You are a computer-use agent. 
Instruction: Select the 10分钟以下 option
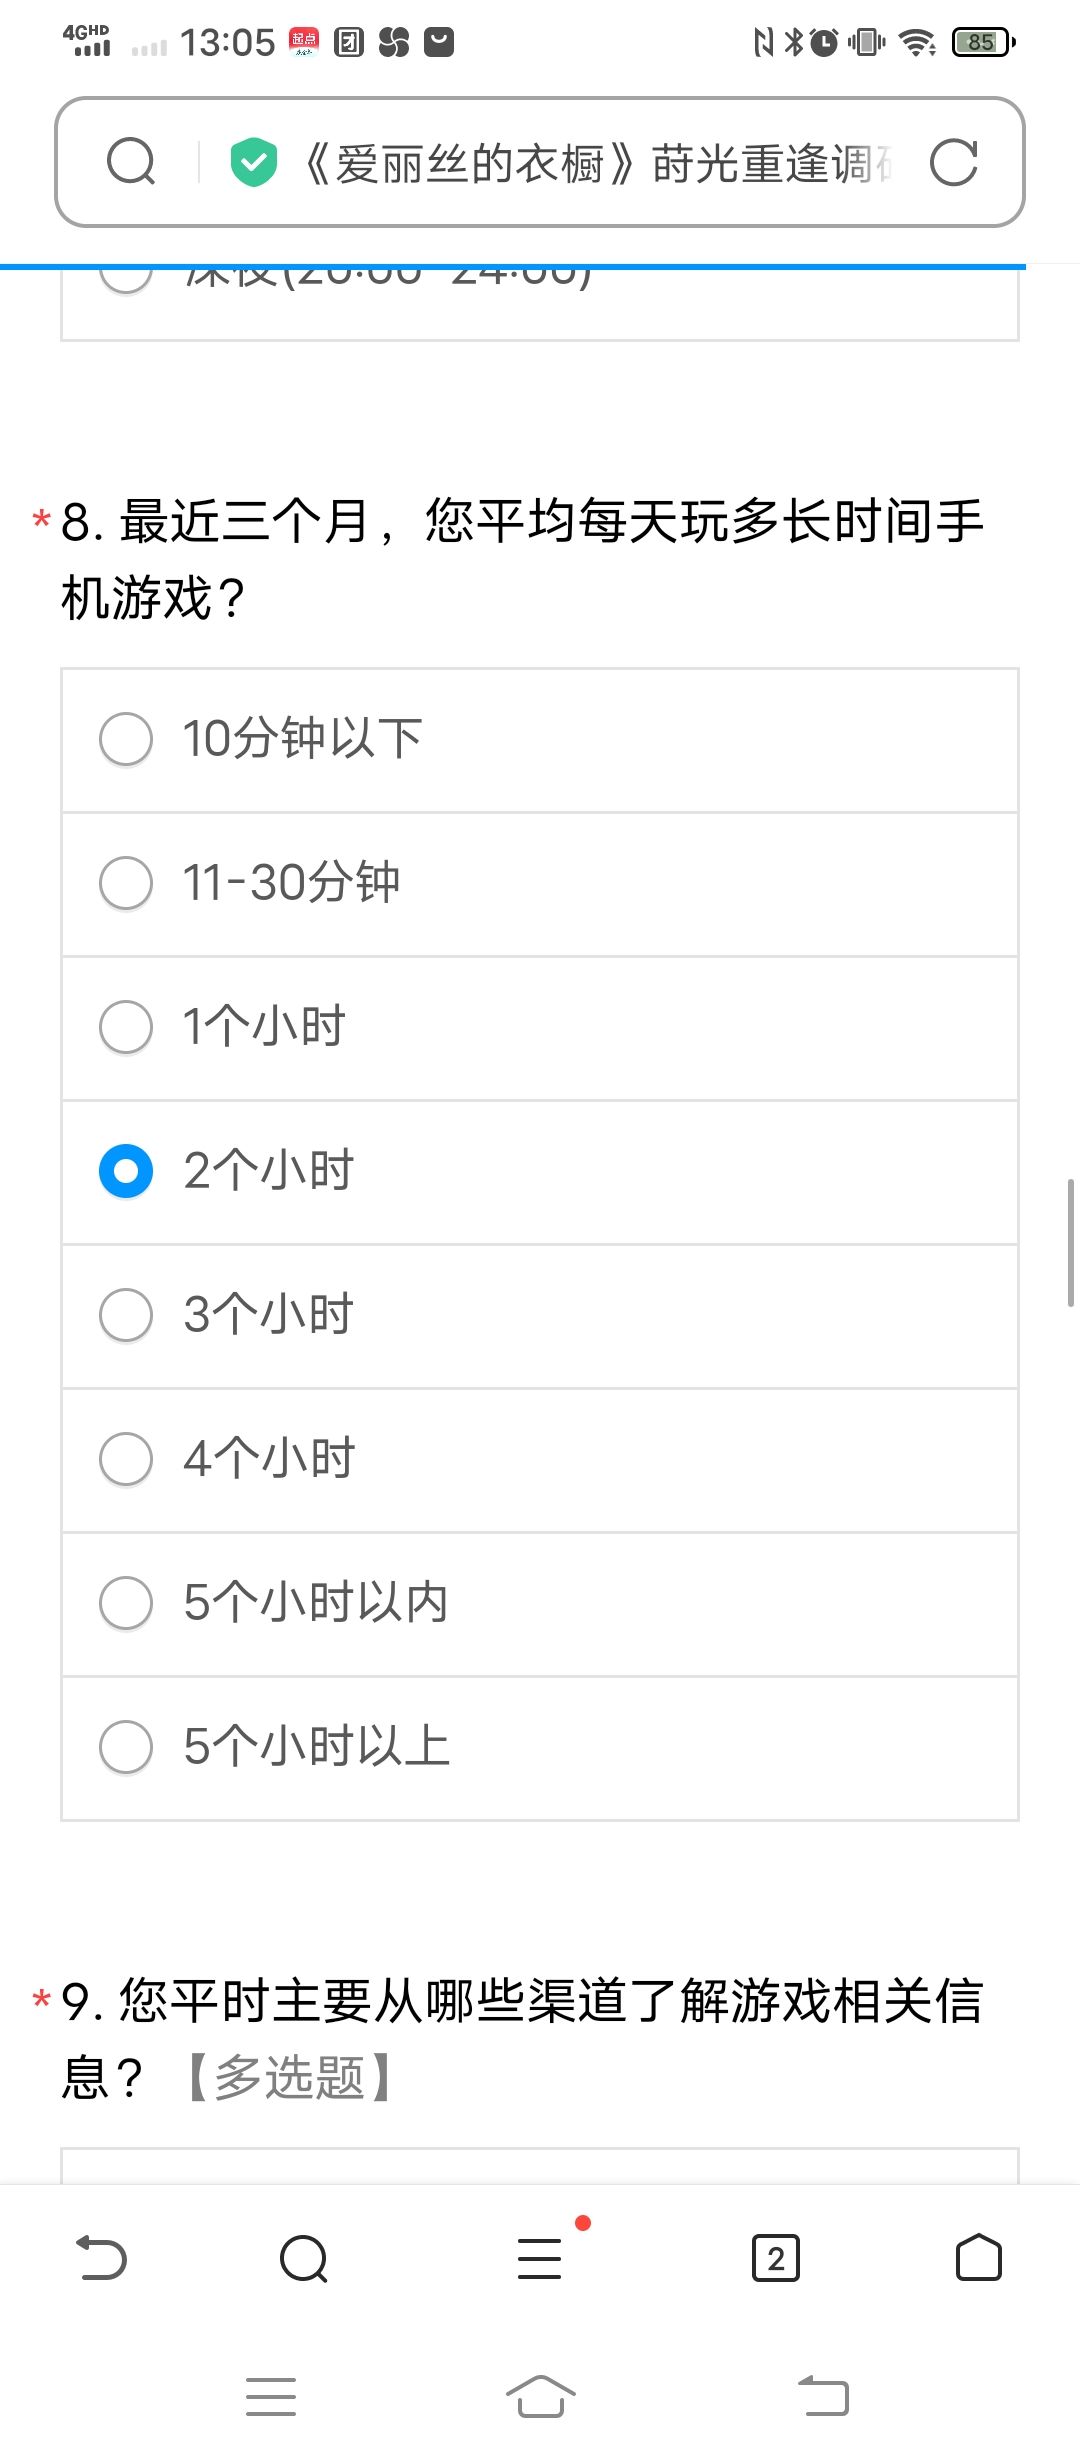[540, 740]
